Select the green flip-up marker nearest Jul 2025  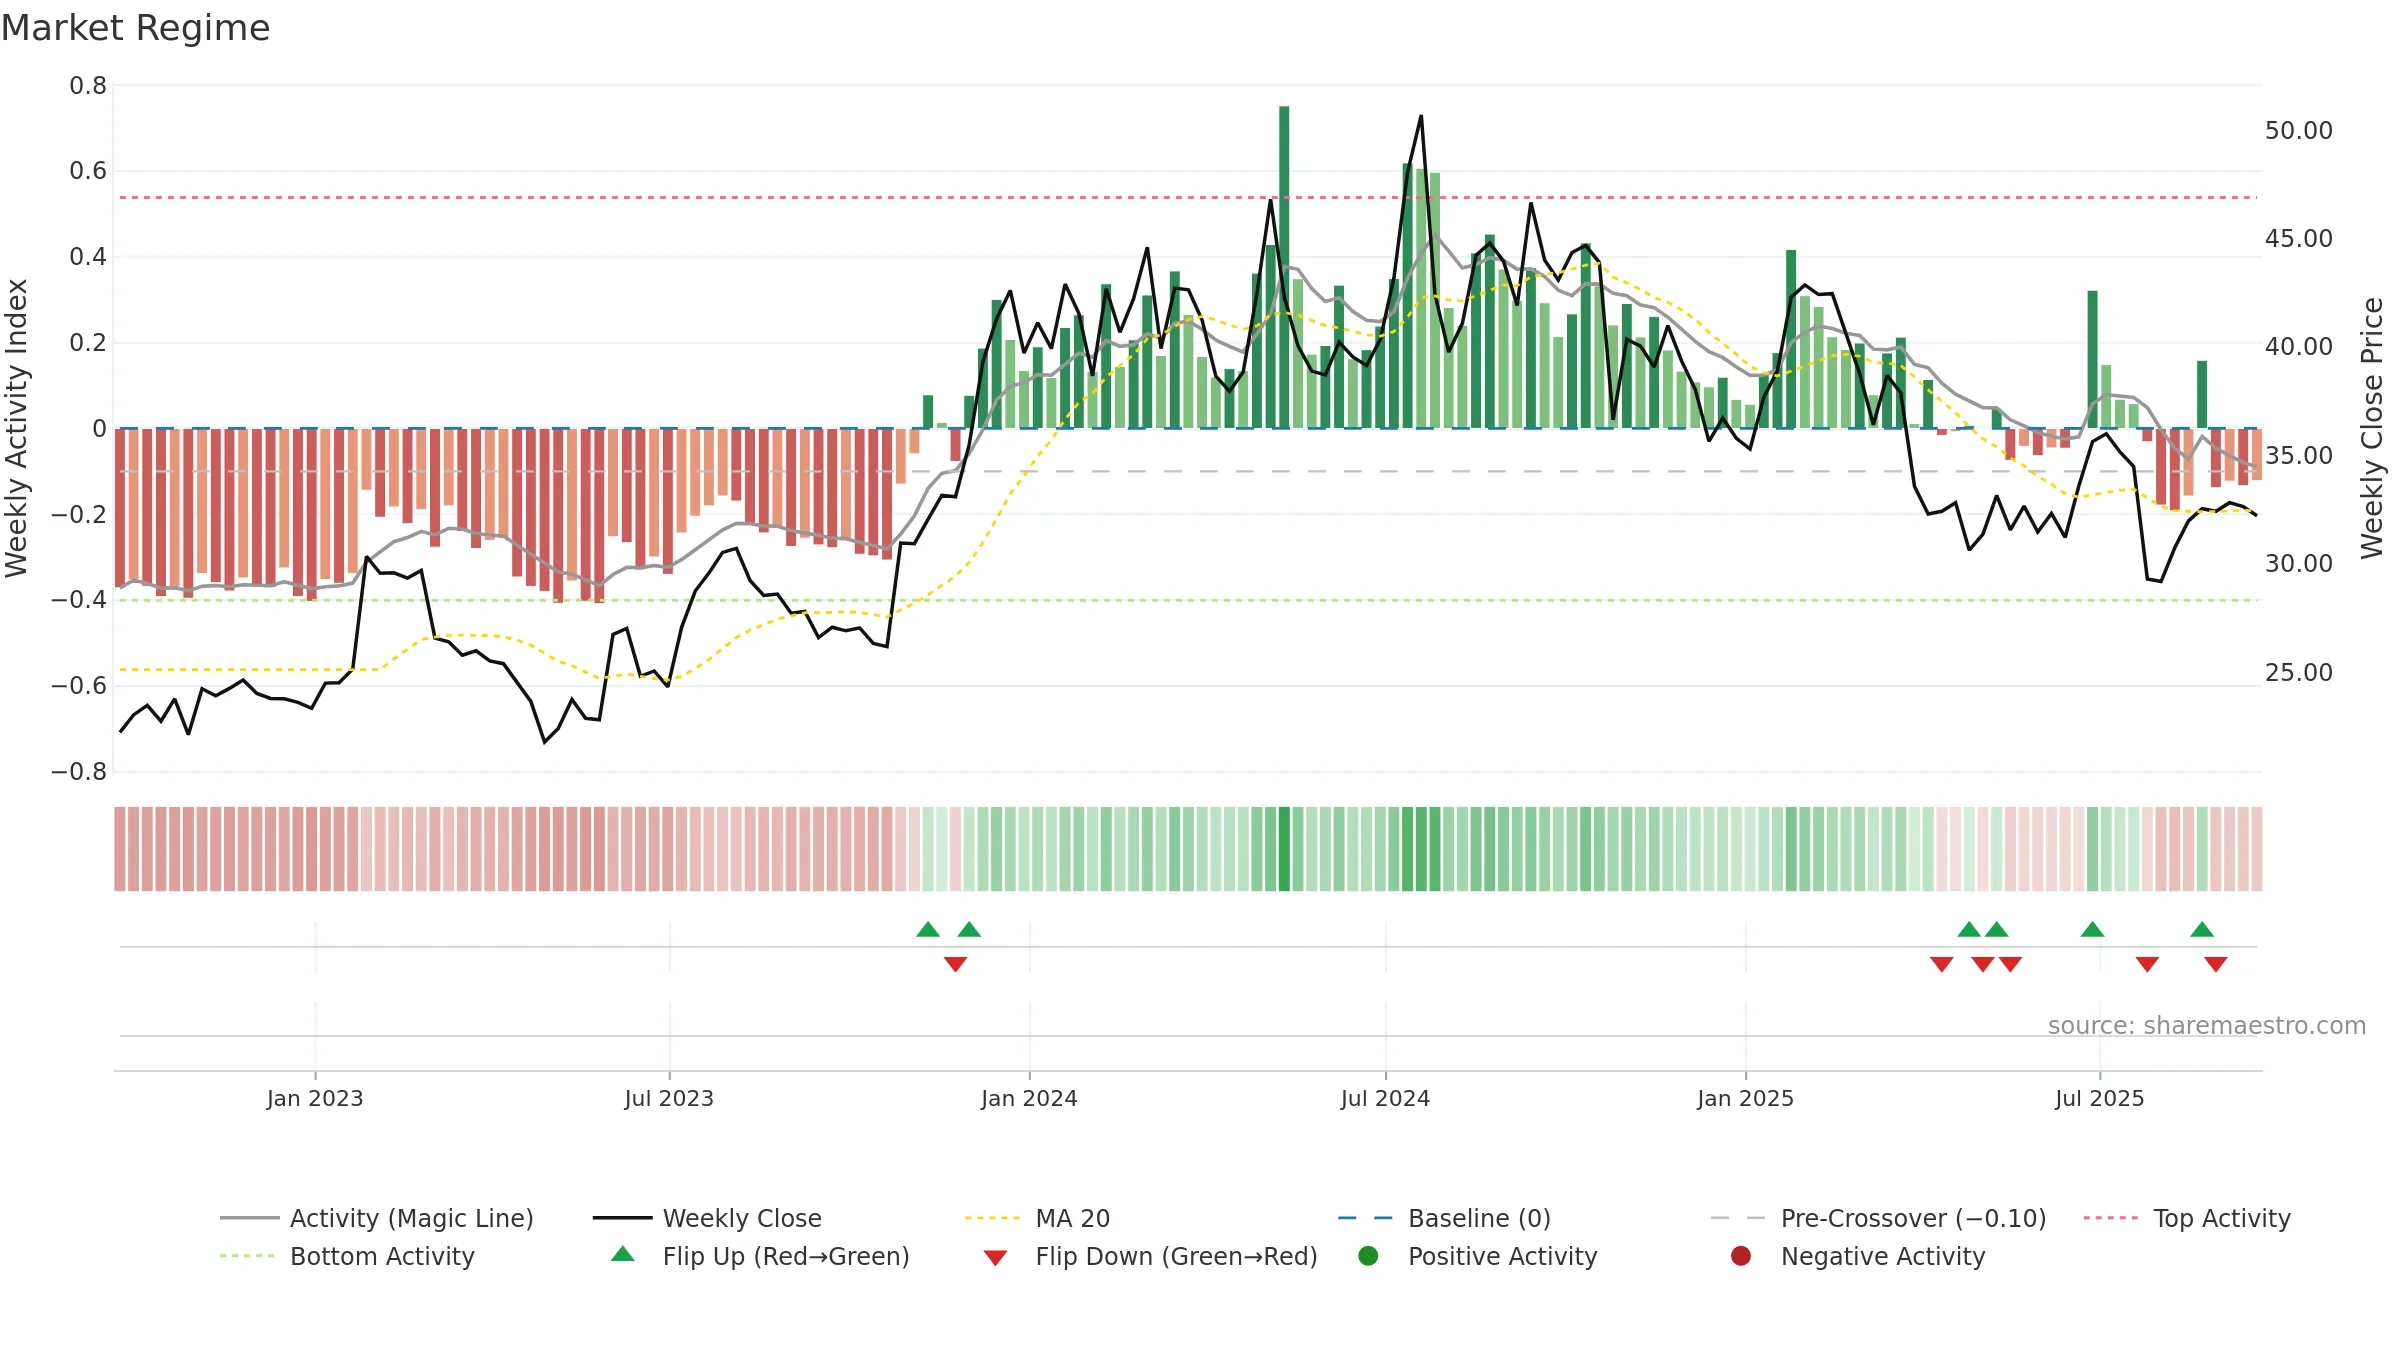(x=2092, y=930)
